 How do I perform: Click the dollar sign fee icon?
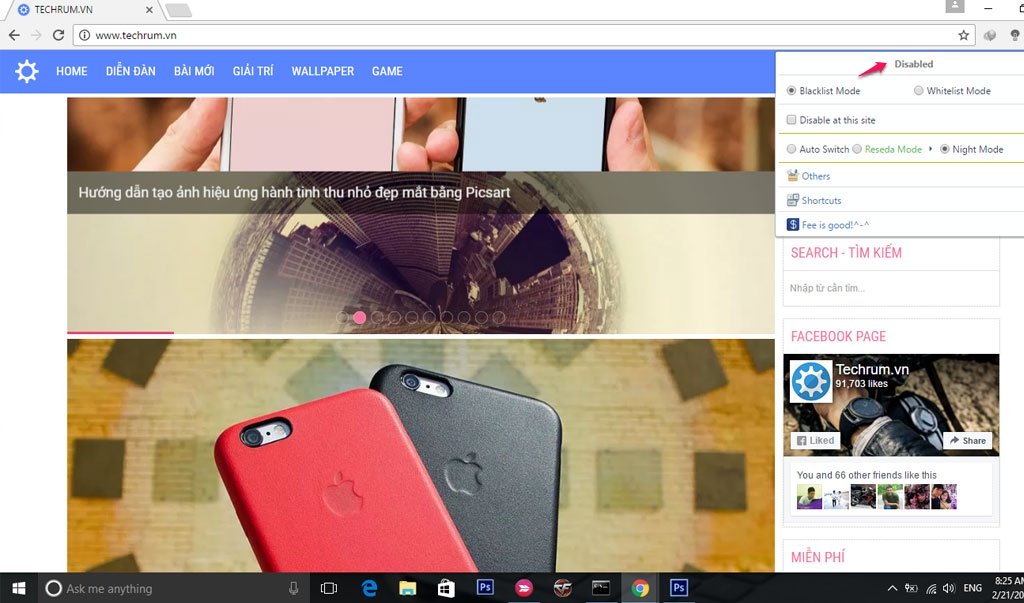[x=792, y=225]
